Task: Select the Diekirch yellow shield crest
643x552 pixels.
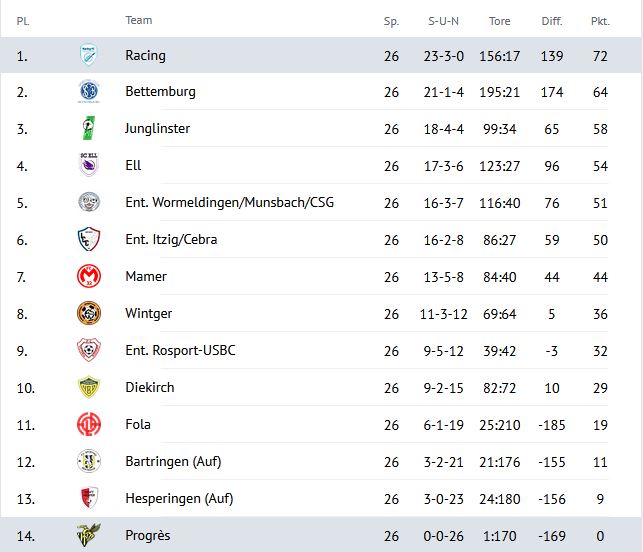Action: click(89, 387)
